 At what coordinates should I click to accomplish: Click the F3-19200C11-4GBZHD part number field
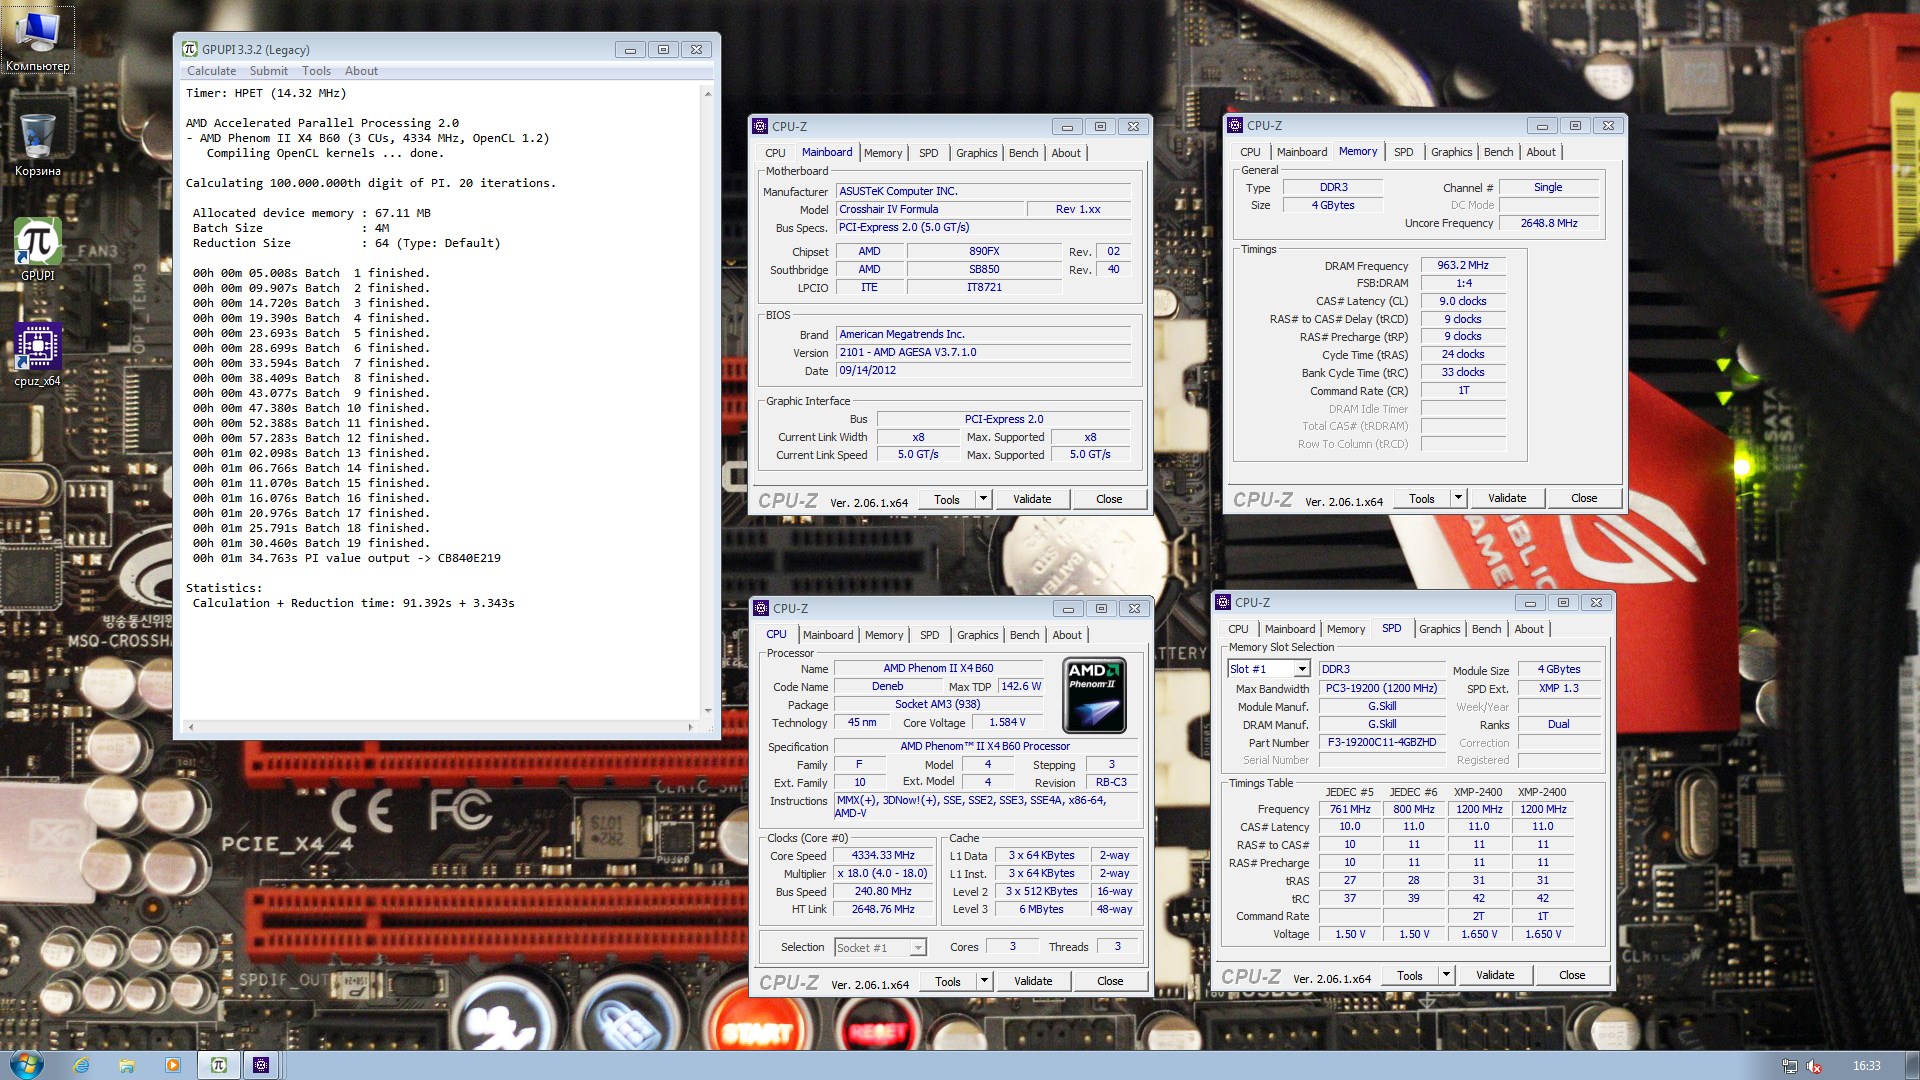(x=1382, y=742)
